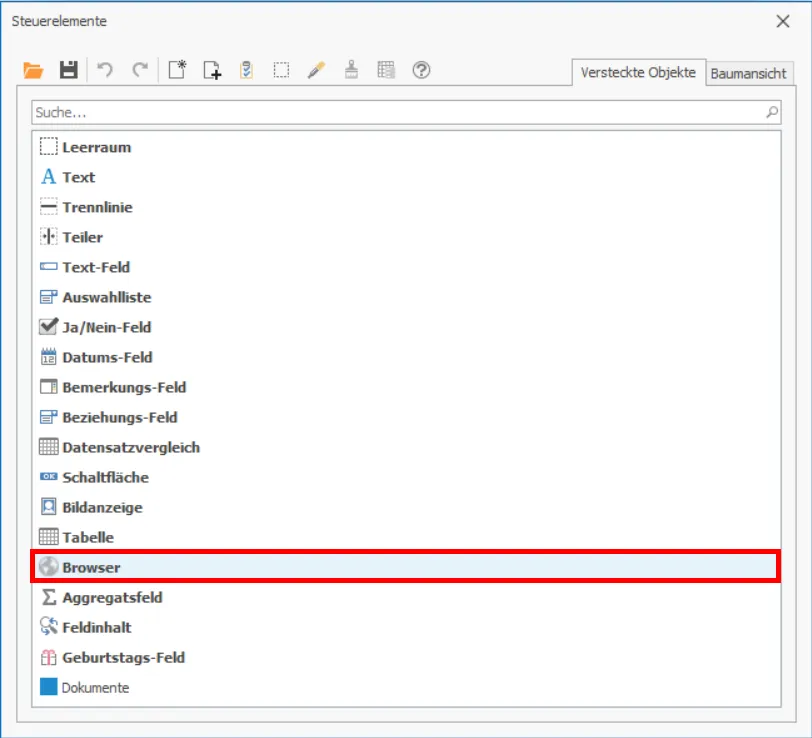Switch to the Baumansicht tab
812x738 pixels.
pyautogui.click(x=748, y=74)
